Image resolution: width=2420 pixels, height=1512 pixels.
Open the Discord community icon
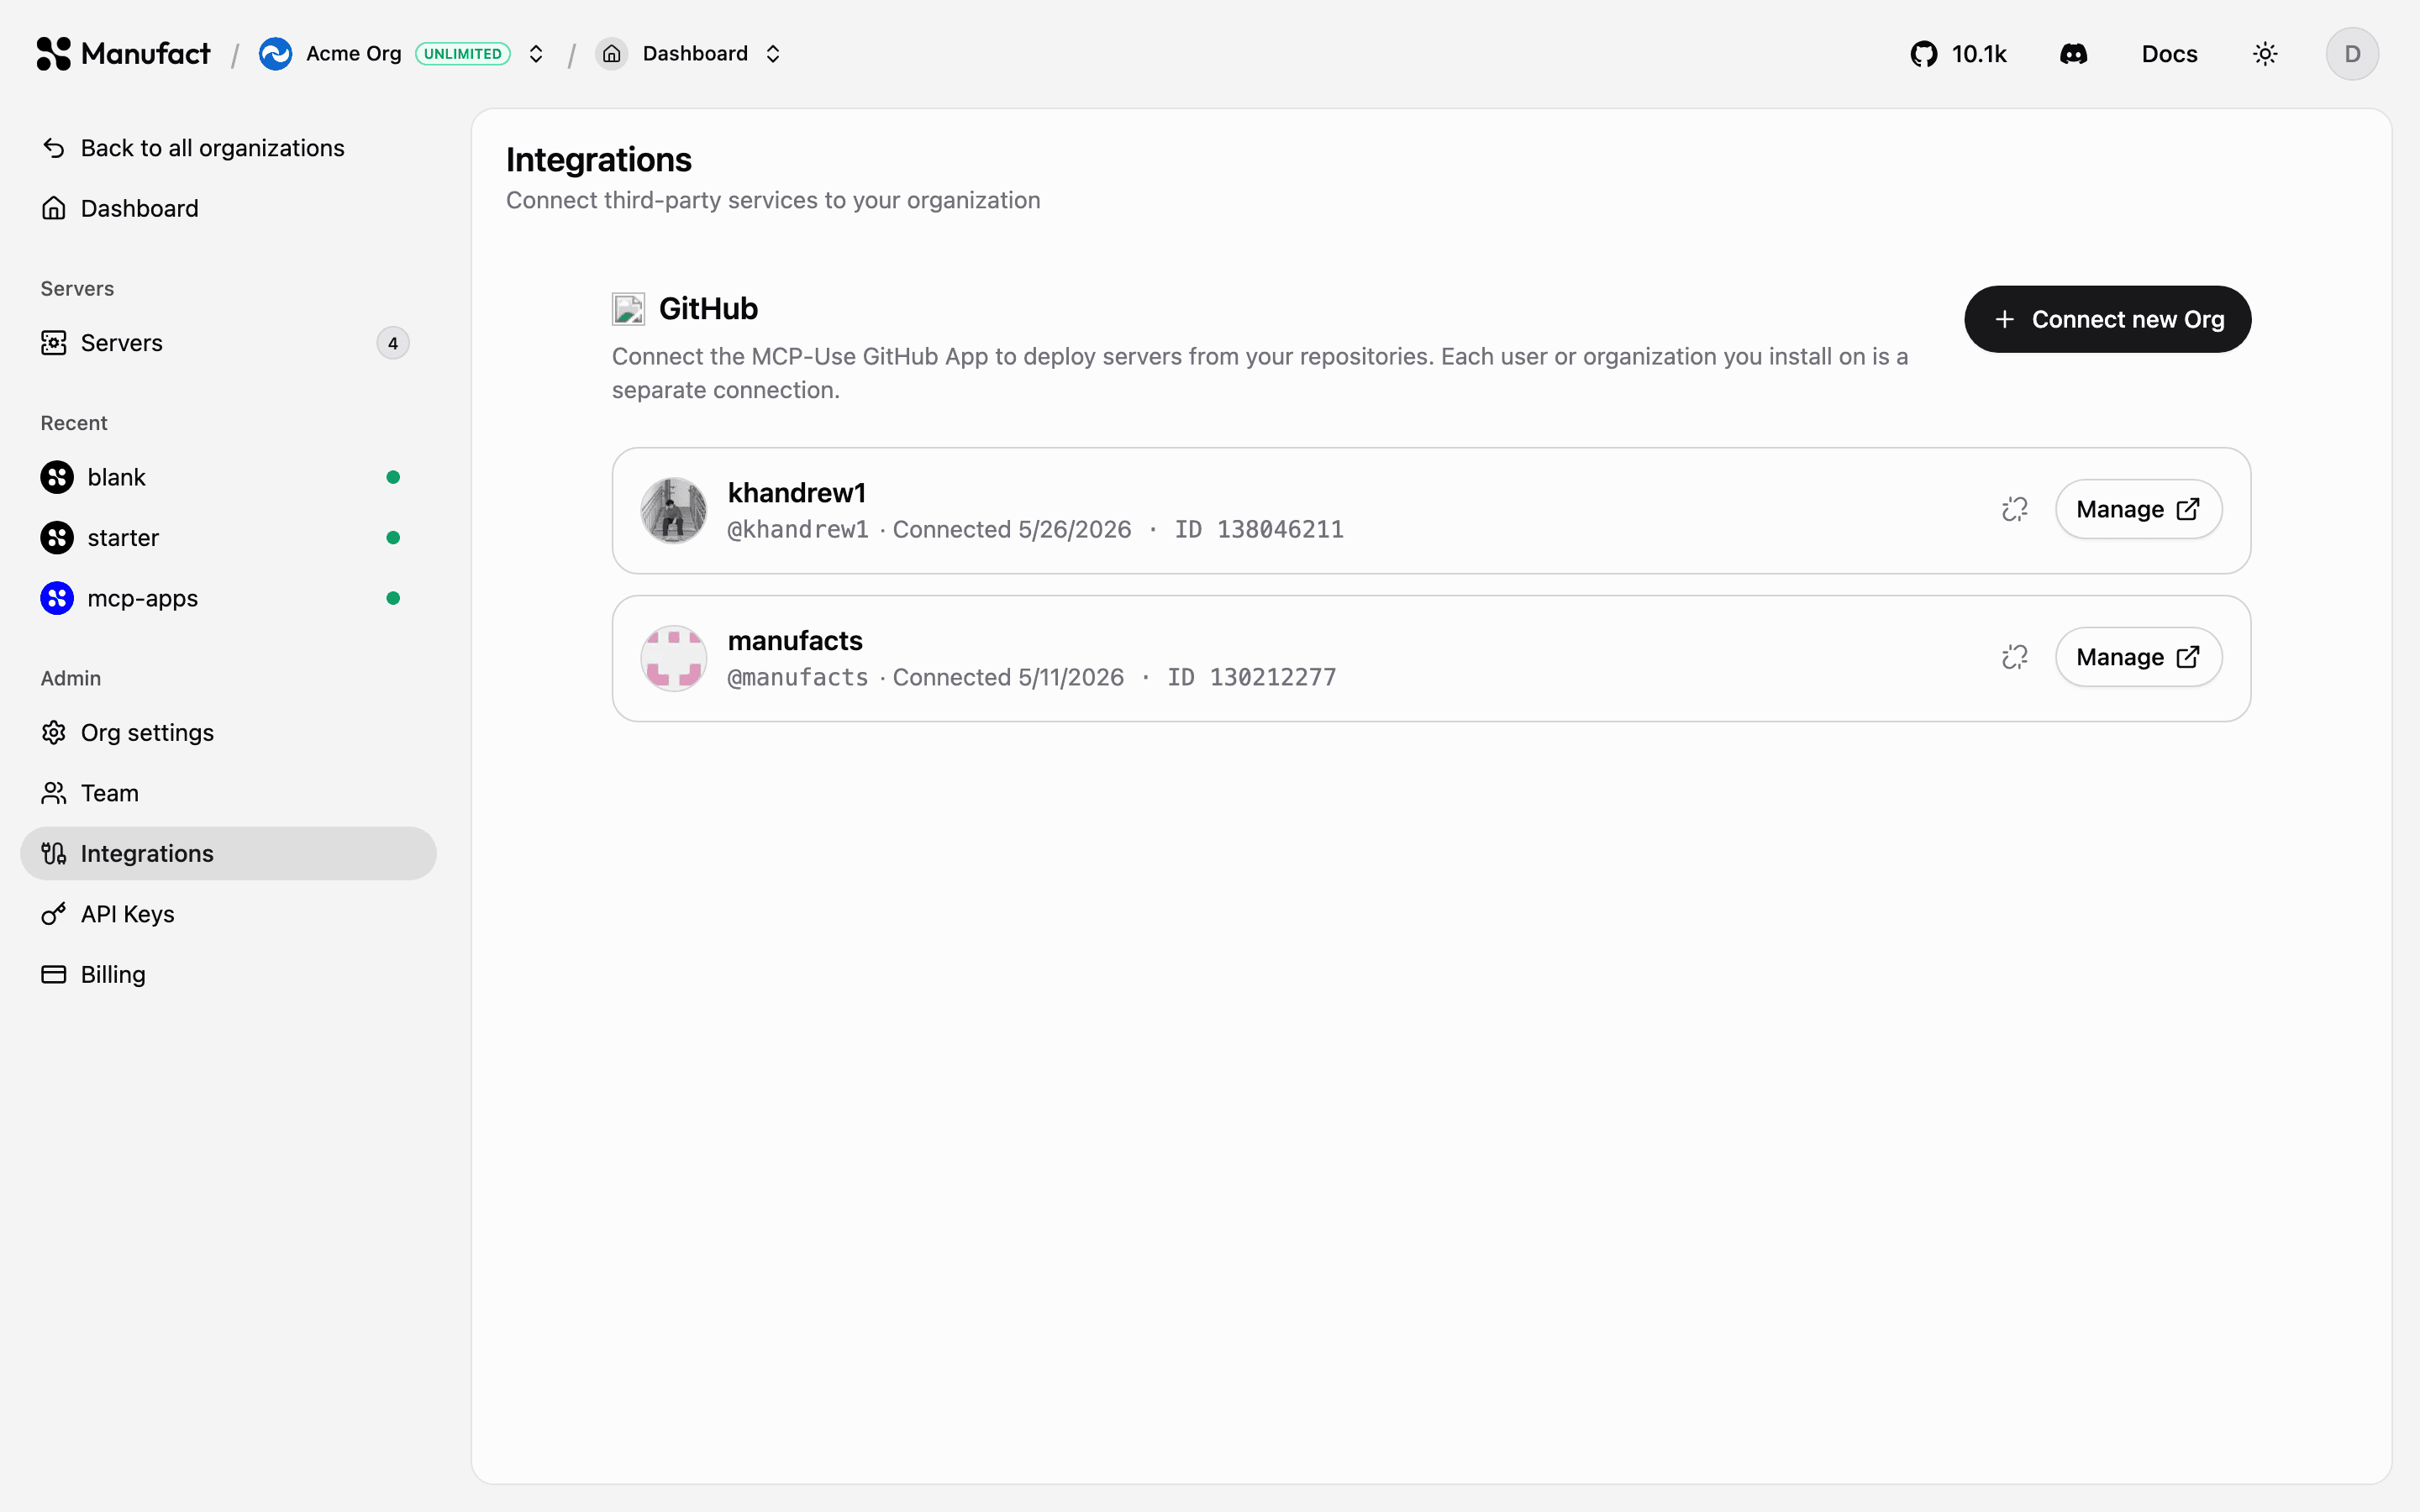[2073, 54]
